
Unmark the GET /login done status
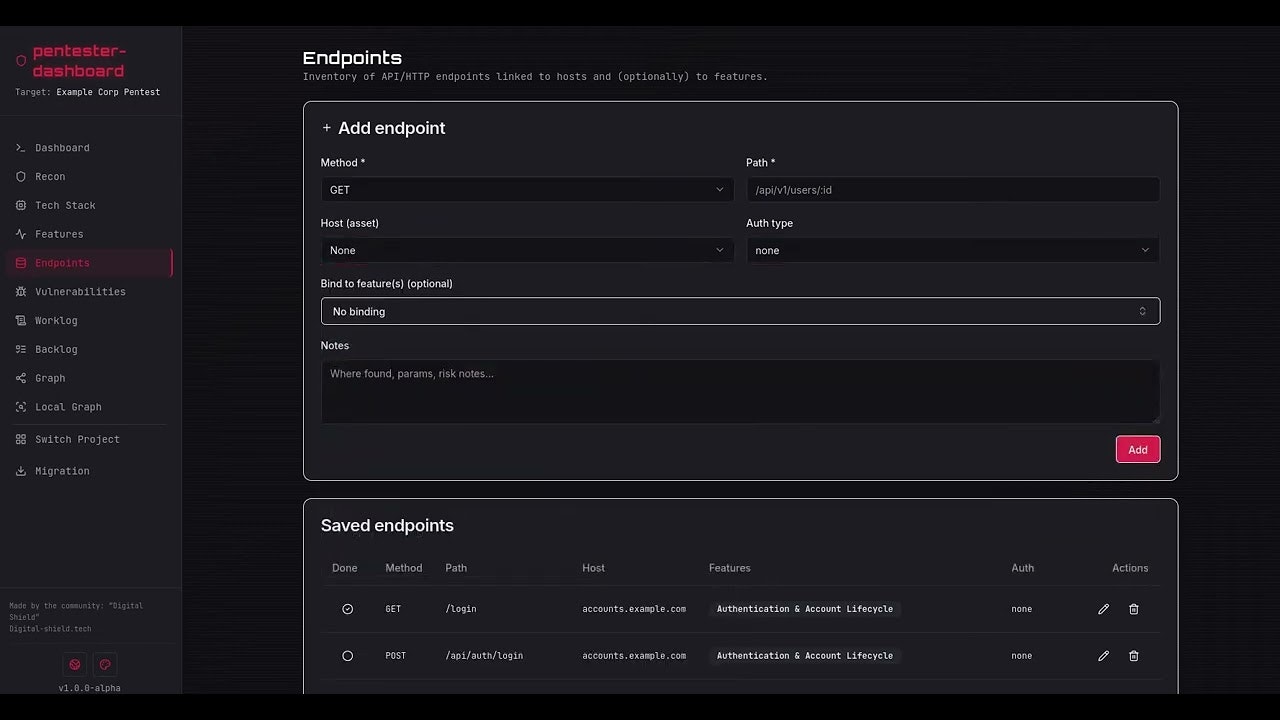coord(347,608)
